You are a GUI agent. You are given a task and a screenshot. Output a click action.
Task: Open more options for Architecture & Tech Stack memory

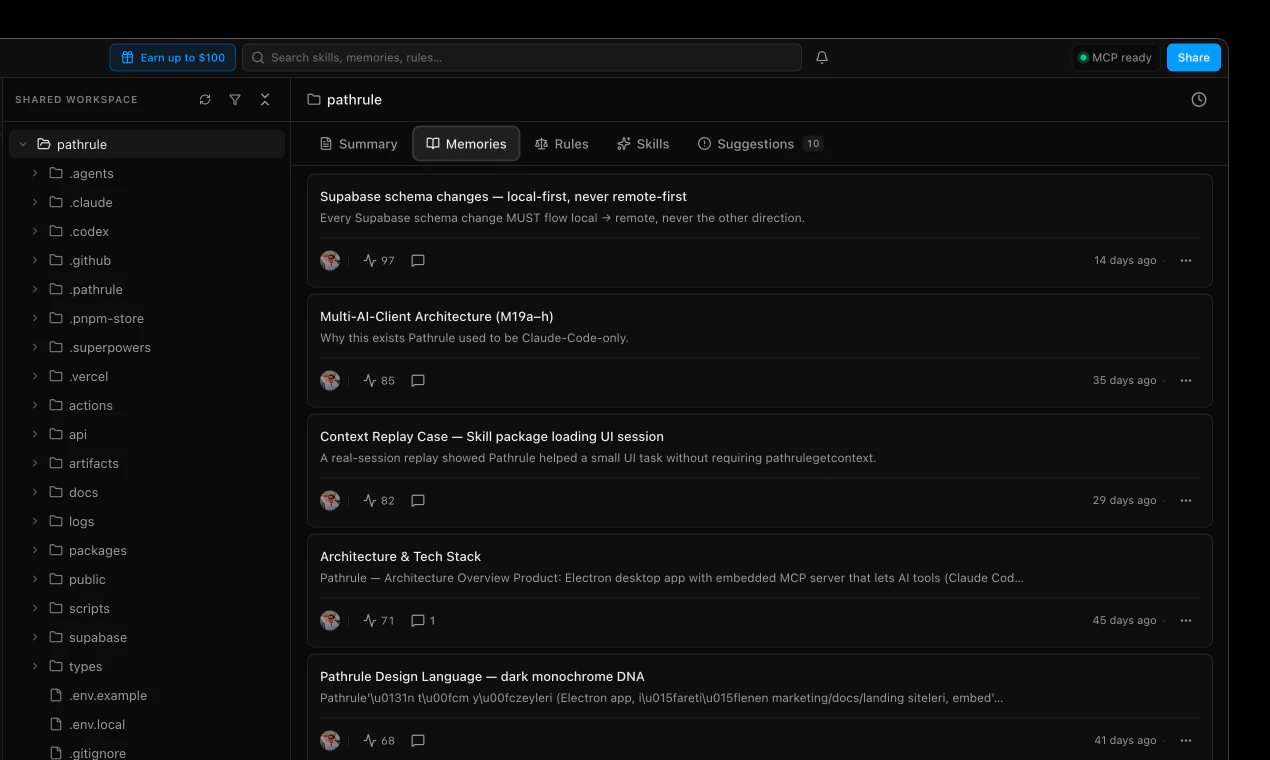click(x=1186, y=621)
